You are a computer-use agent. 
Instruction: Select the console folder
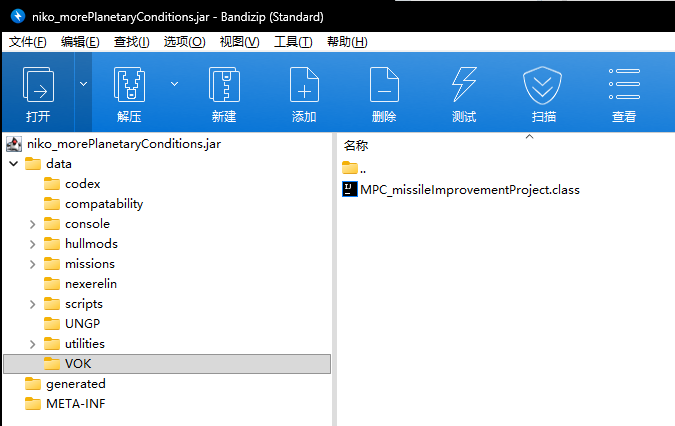tap(87, 224)
